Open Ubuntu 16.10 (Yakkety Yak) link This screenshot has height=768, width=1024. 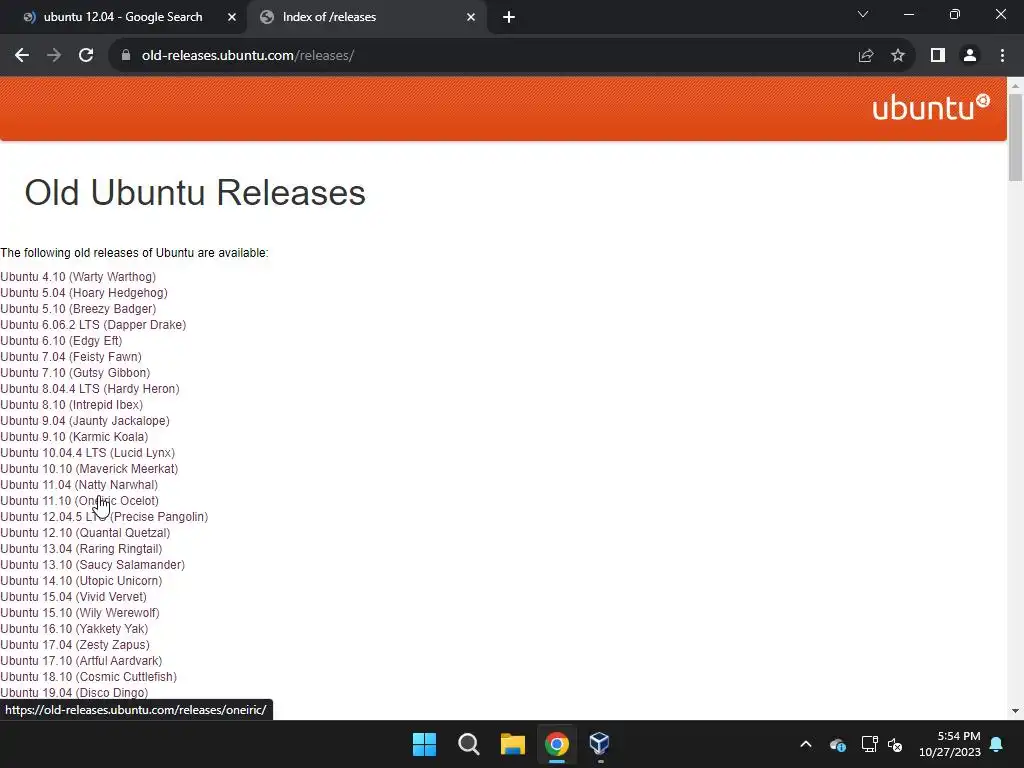[74, 629]
